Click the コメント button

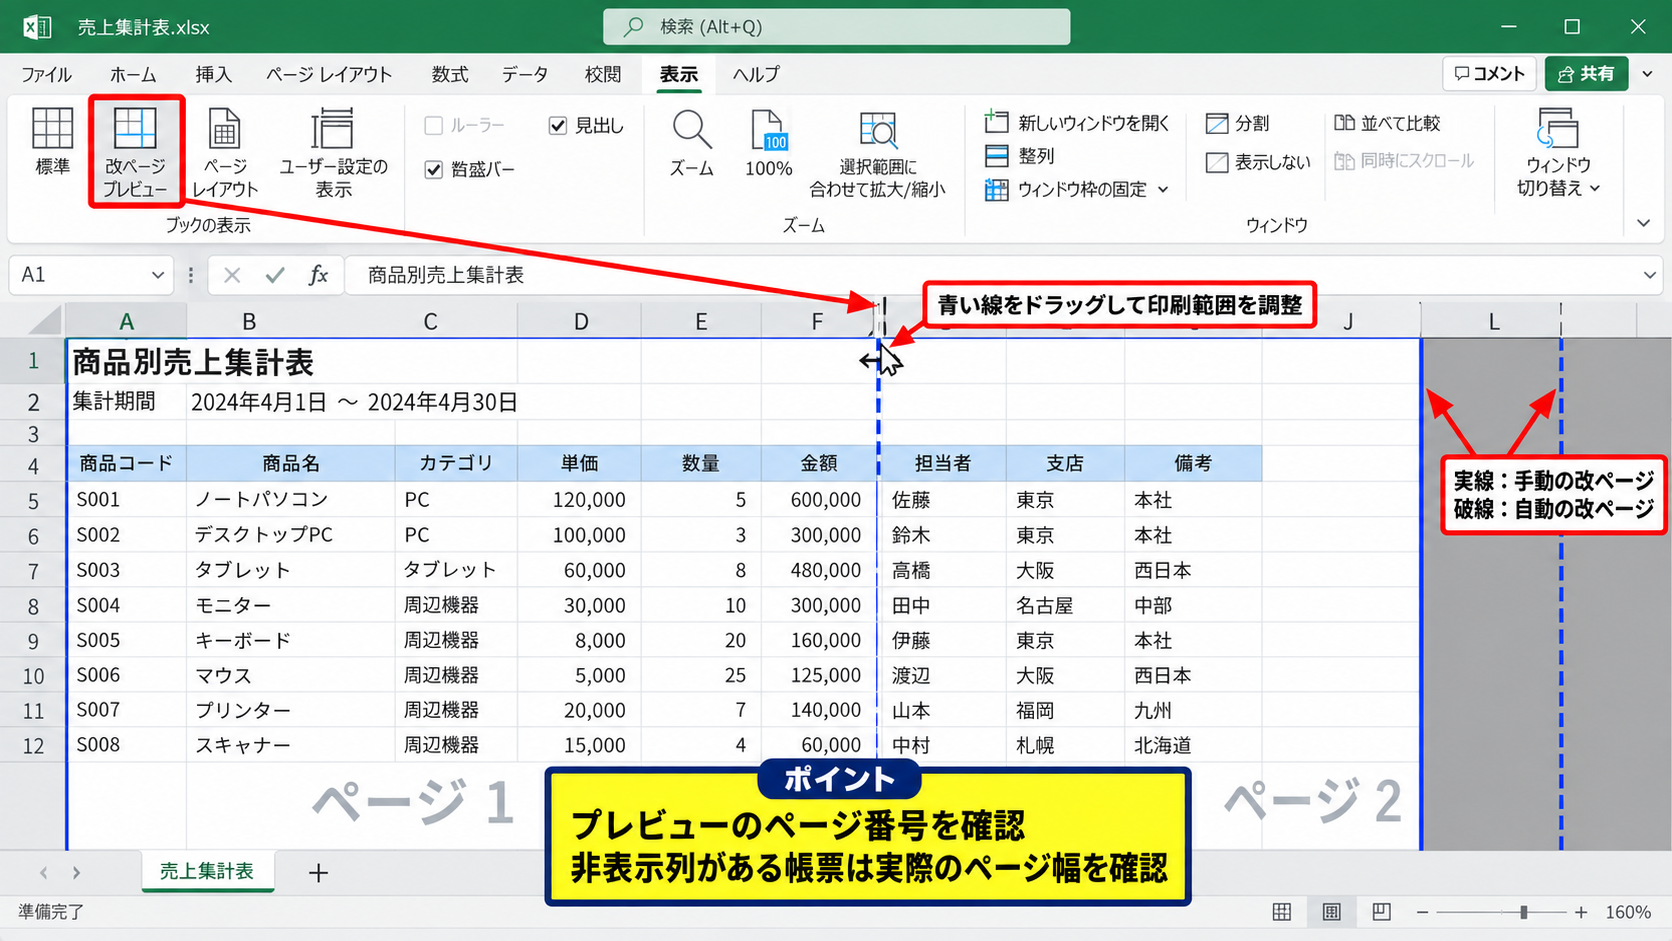1489,74
